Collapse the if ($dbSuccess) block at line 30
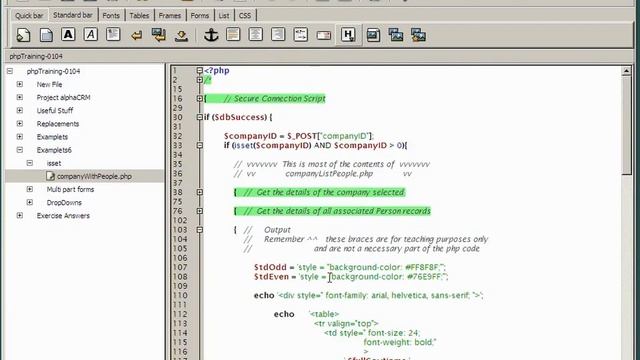The height and width of the screenshot is (360, 640). (x=200, y=117)
